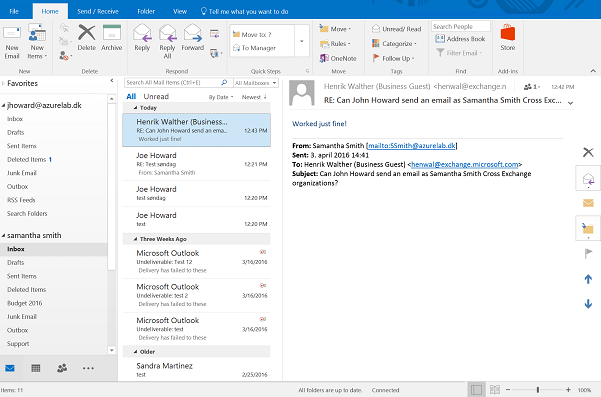Archive the selected message
Viewport: 601px width, 397px height.
112,38
